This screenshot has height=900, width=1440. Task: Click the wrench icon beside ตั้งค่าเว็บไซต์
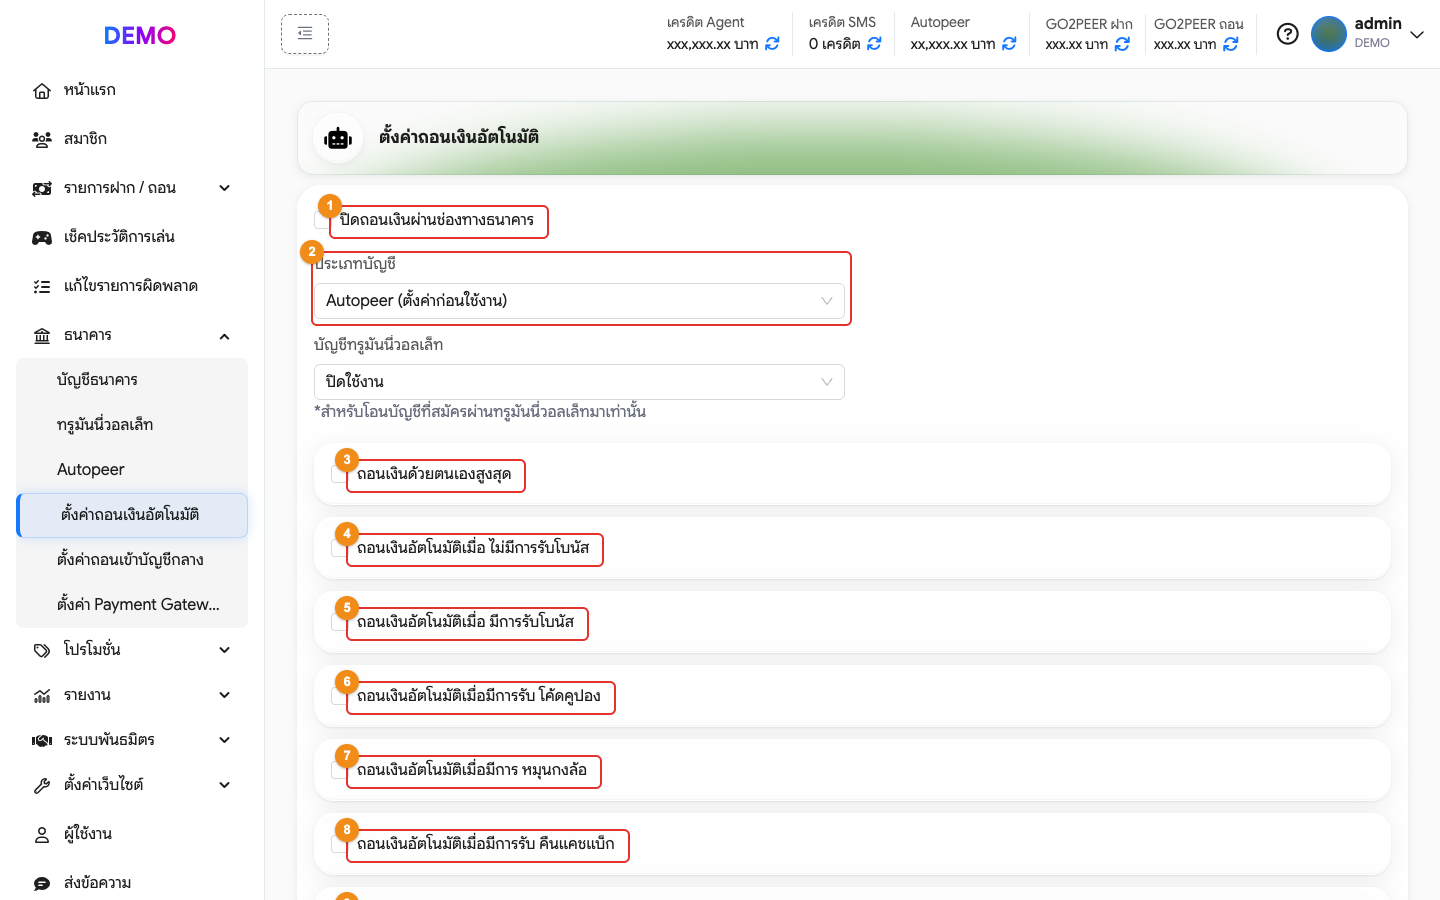click(x=42, y=786)
